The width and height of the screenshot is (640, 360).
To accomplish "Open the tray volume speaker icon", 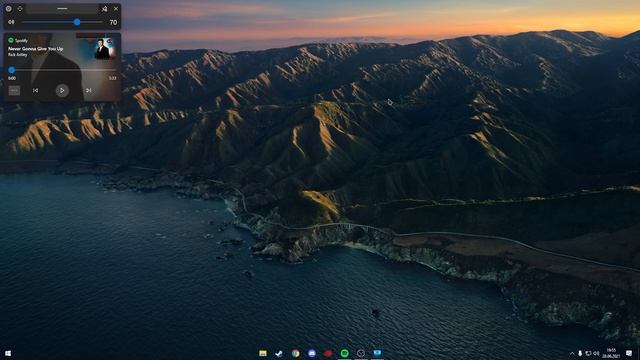I will [596, 353].
